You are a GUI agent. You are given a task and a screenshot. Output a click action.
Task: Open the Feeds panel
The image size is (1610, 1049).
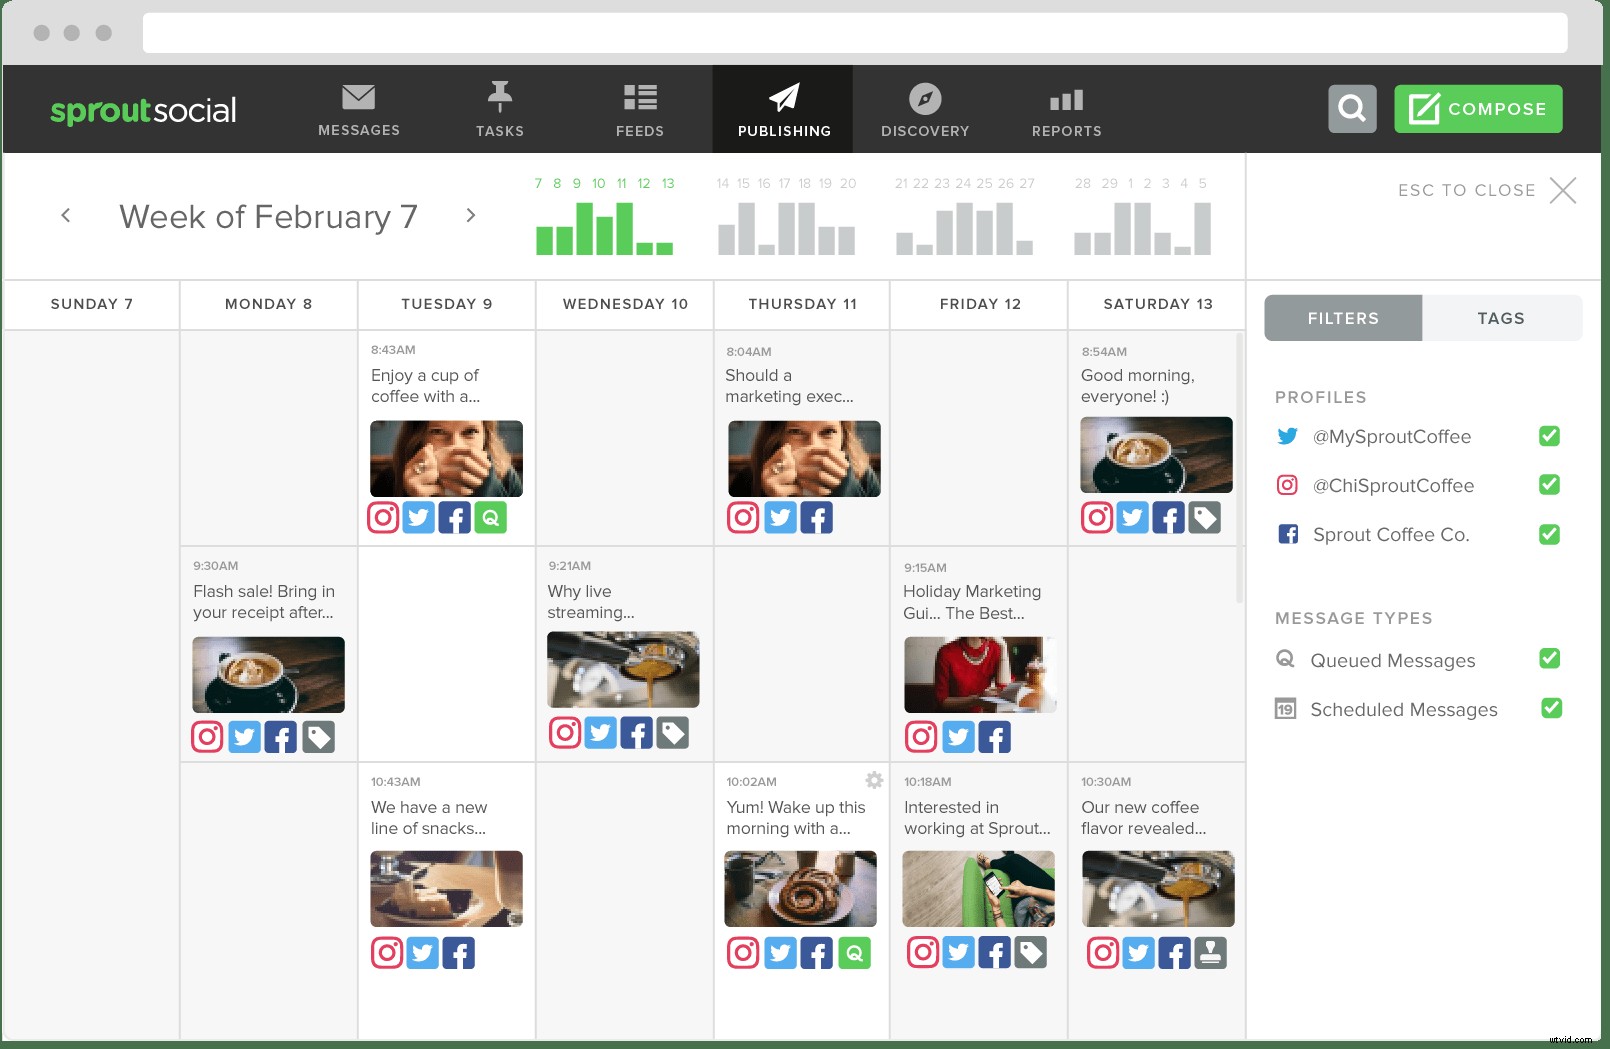click(639, 108)
